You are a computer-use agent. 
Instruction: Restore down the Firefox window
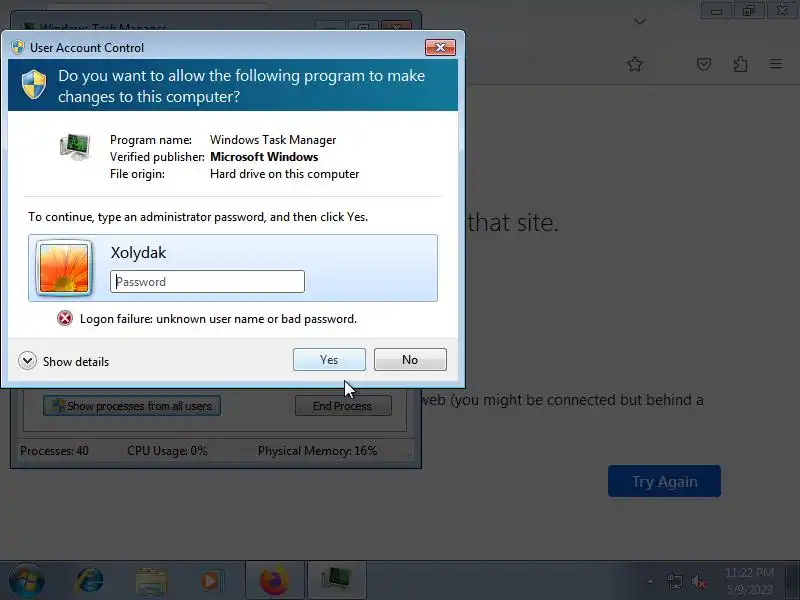pos(749,11)
